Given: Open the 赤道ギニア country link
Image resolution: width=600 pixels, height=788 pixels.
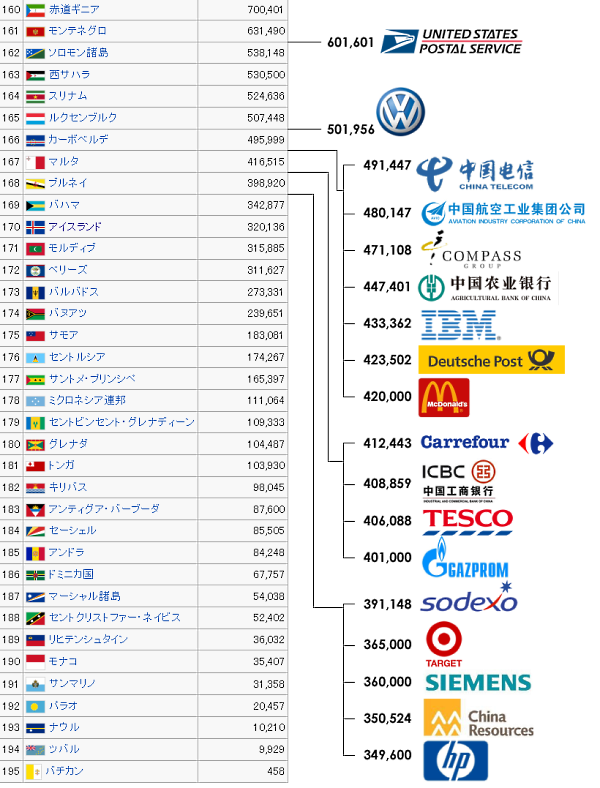Looking at the screenshot, I should [74, 10].
